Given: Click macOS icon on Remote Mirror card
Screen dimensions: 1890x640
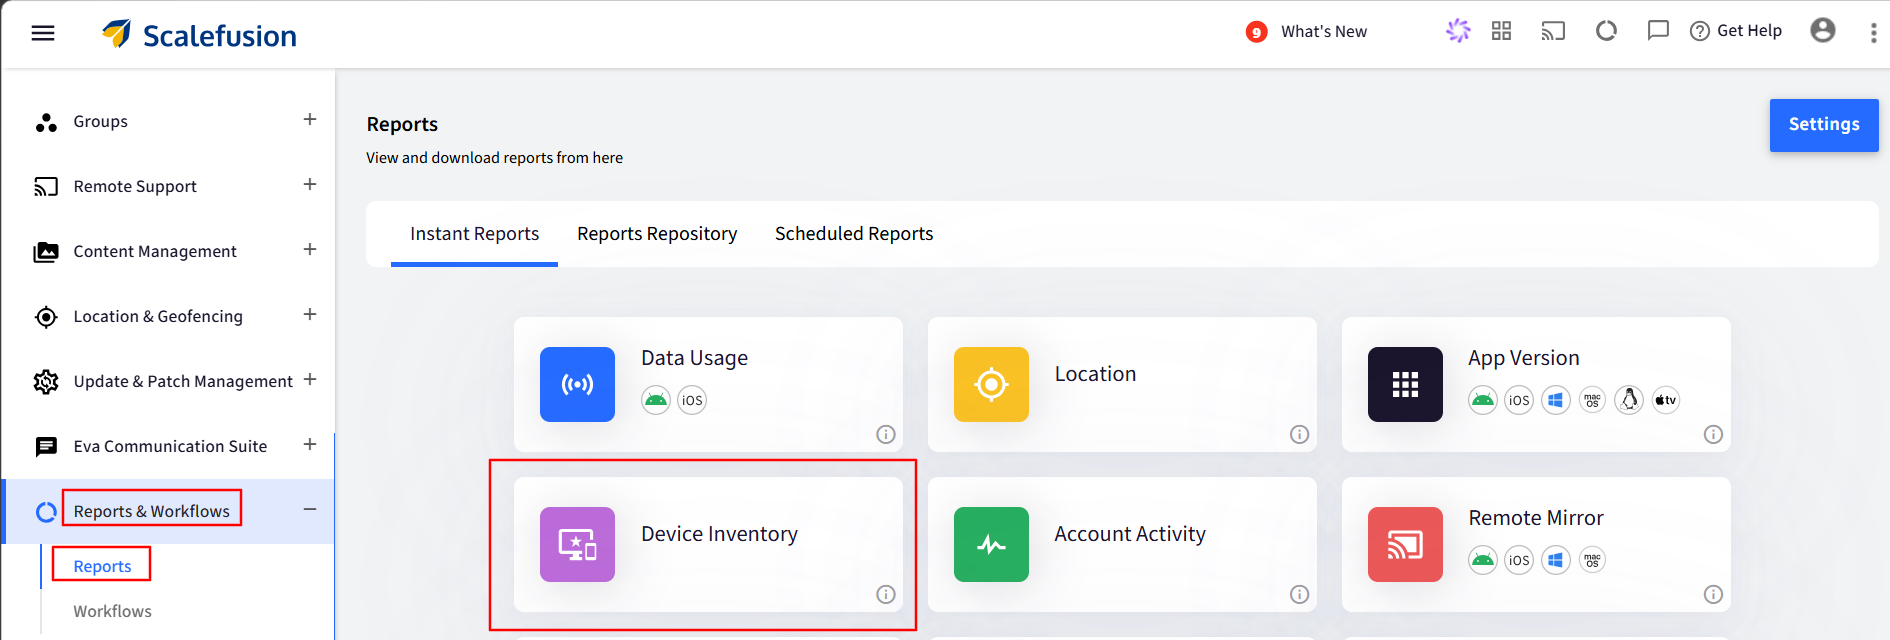Looking at the screenshot, I should tap(1593, 560).
